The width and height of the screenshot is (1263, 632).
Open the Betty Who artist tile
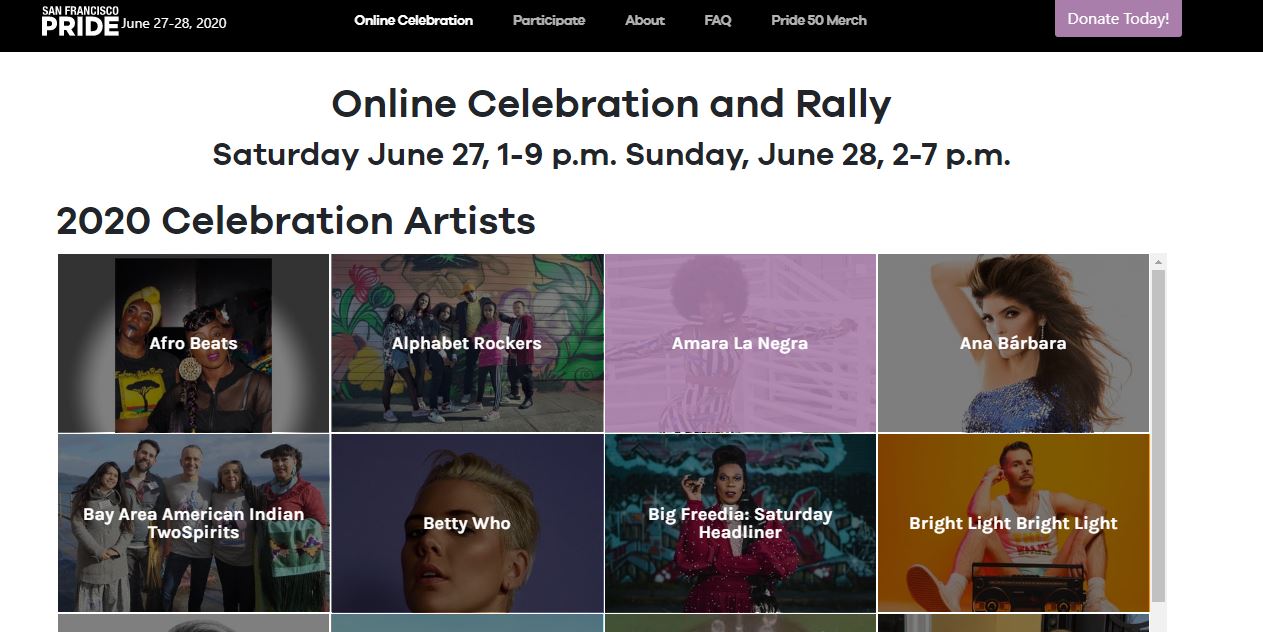(x=467, y=570)
